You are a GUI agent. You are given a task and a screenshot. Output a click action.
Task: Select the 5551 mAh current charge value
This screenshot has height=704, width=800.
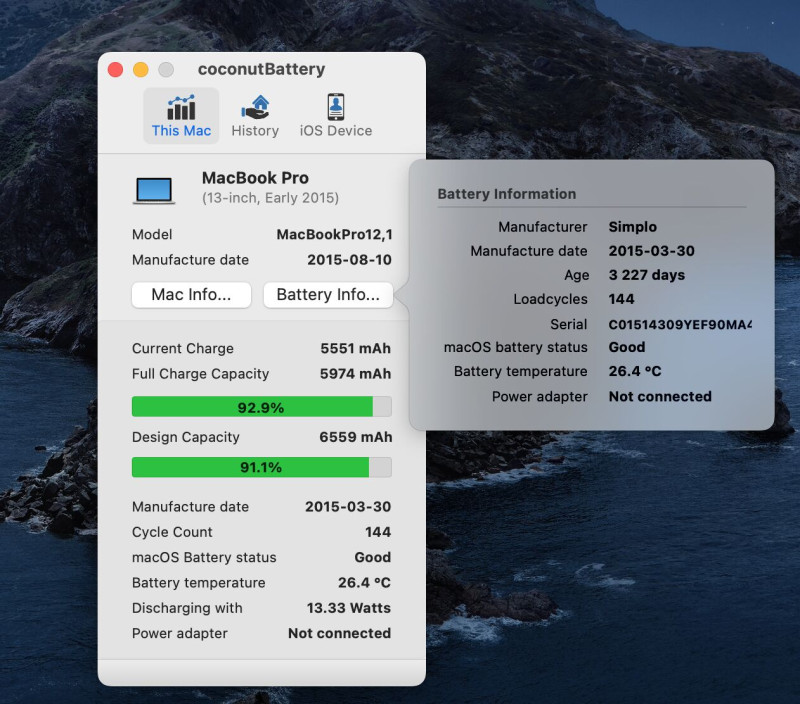(x=356, y=348)
